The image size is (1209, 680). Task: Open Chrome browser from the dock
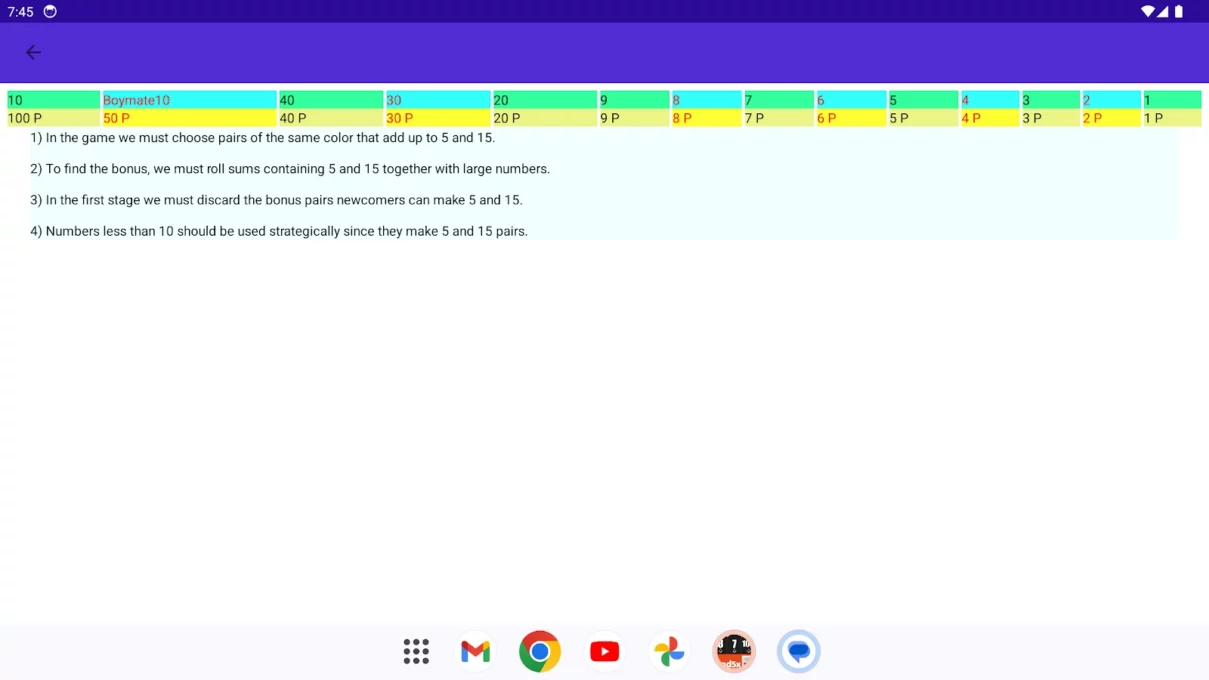(540, 651)
